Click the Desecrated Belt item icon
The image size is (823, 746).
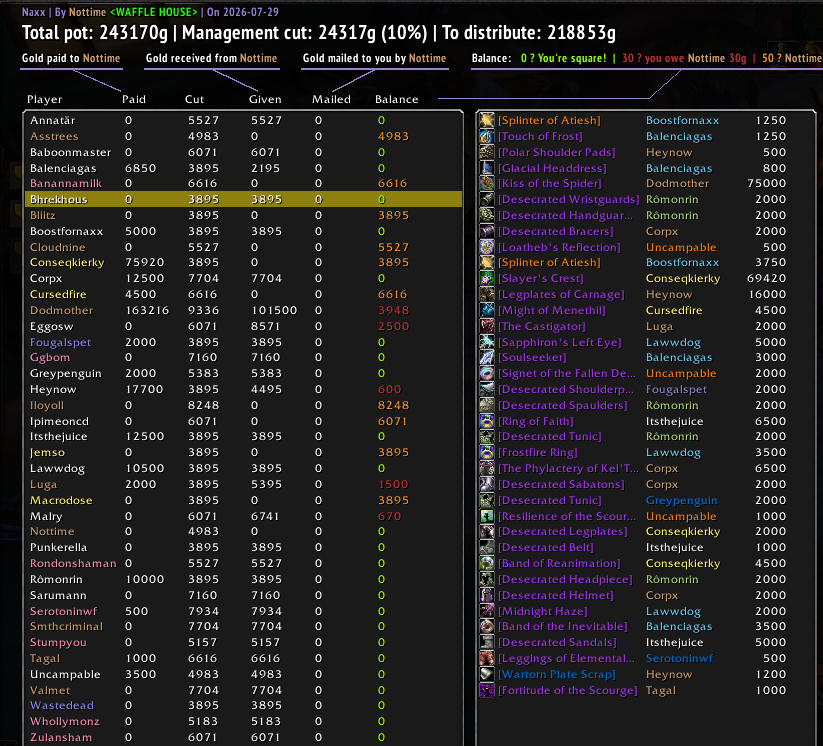pos(487,547)
